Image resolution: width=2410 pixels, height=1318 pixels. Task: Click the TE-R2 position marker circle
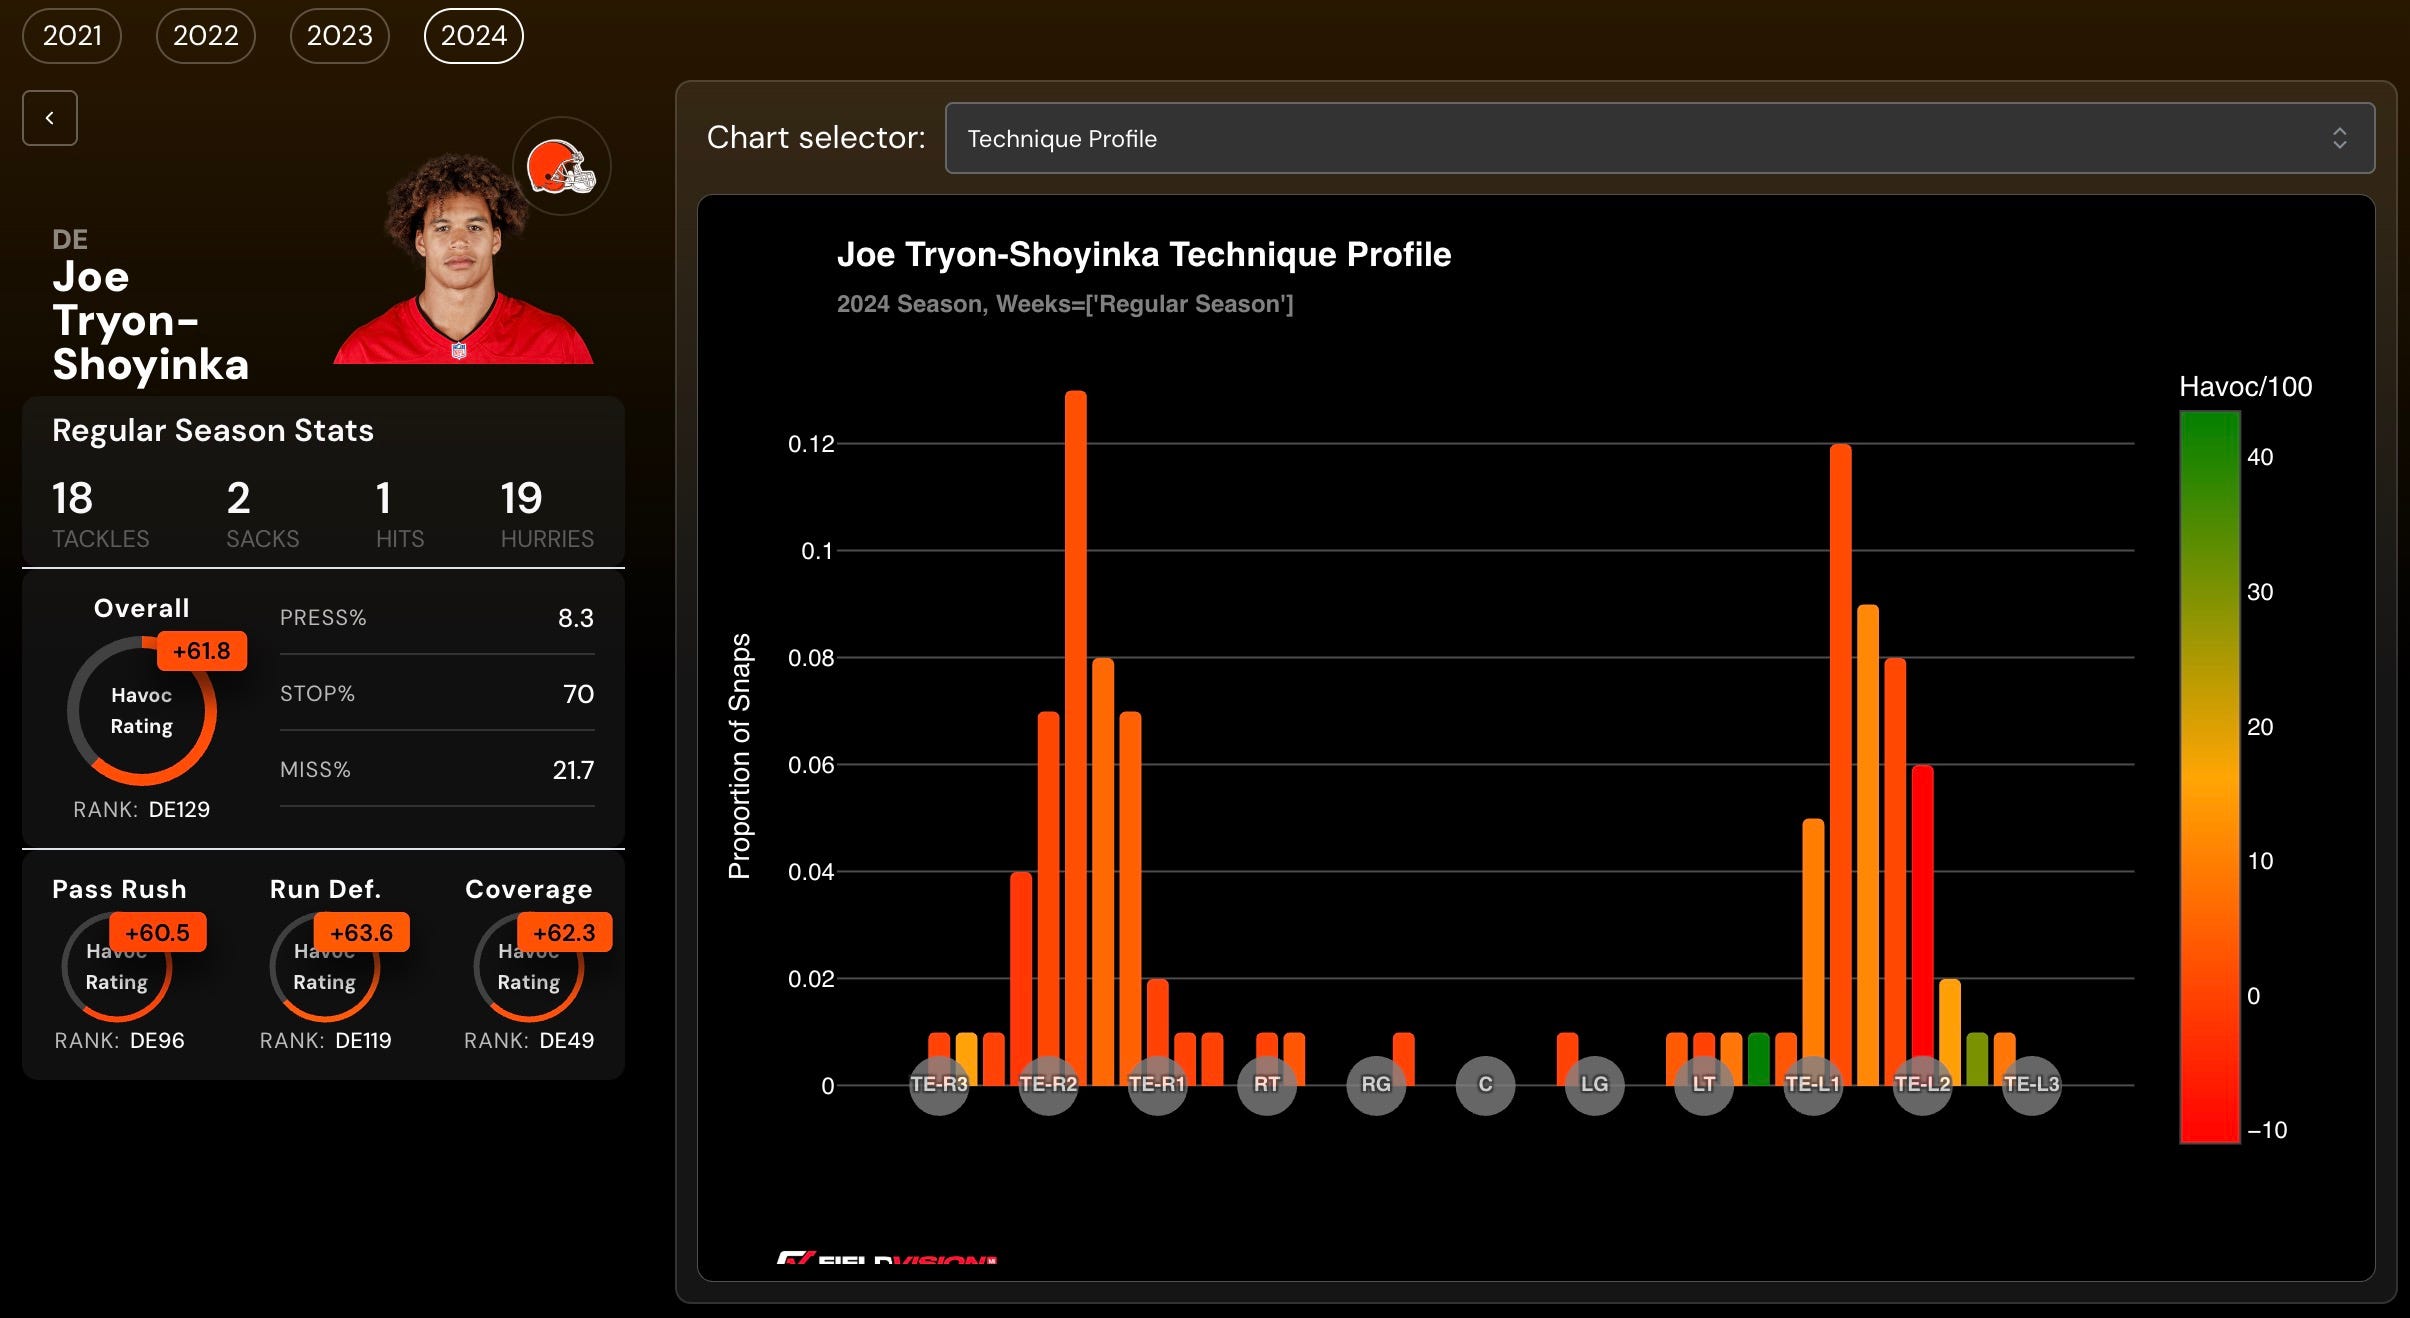(1047, 1085)
